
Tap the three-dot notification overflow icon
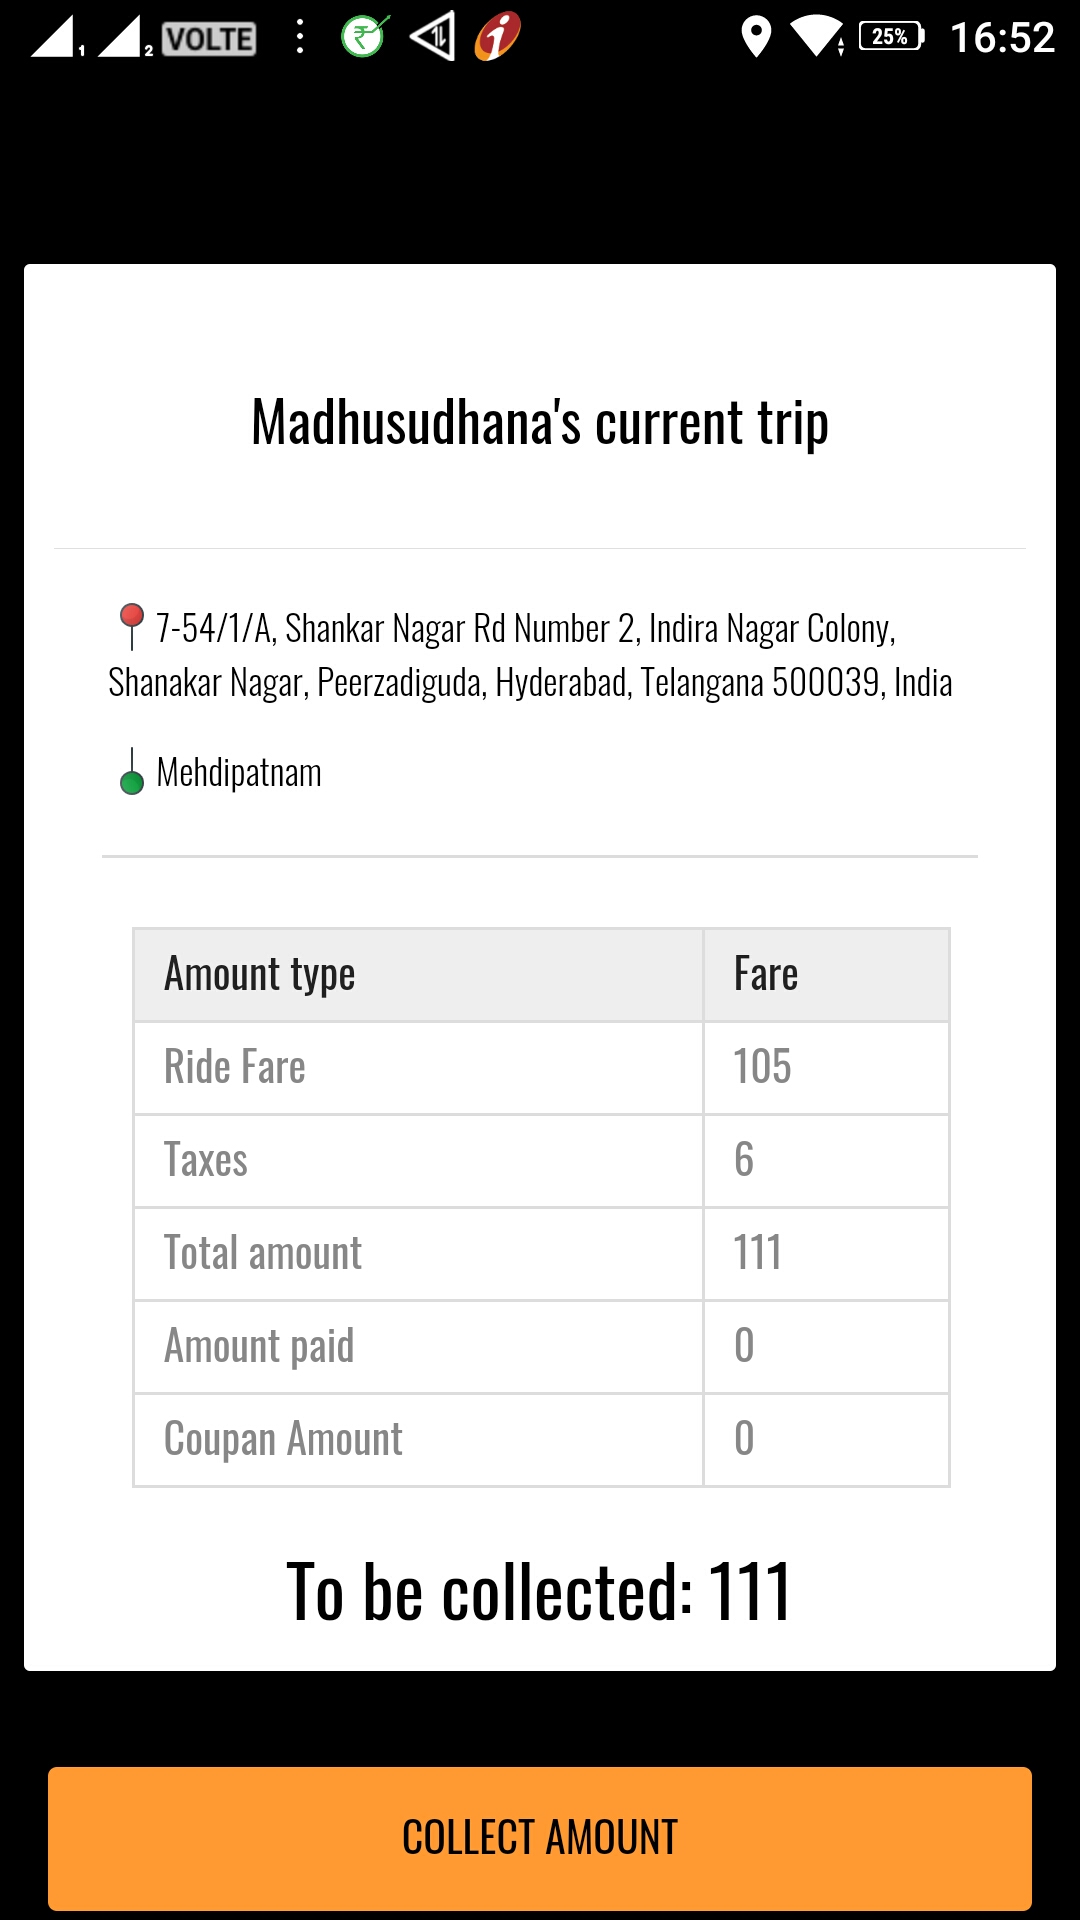300,37
